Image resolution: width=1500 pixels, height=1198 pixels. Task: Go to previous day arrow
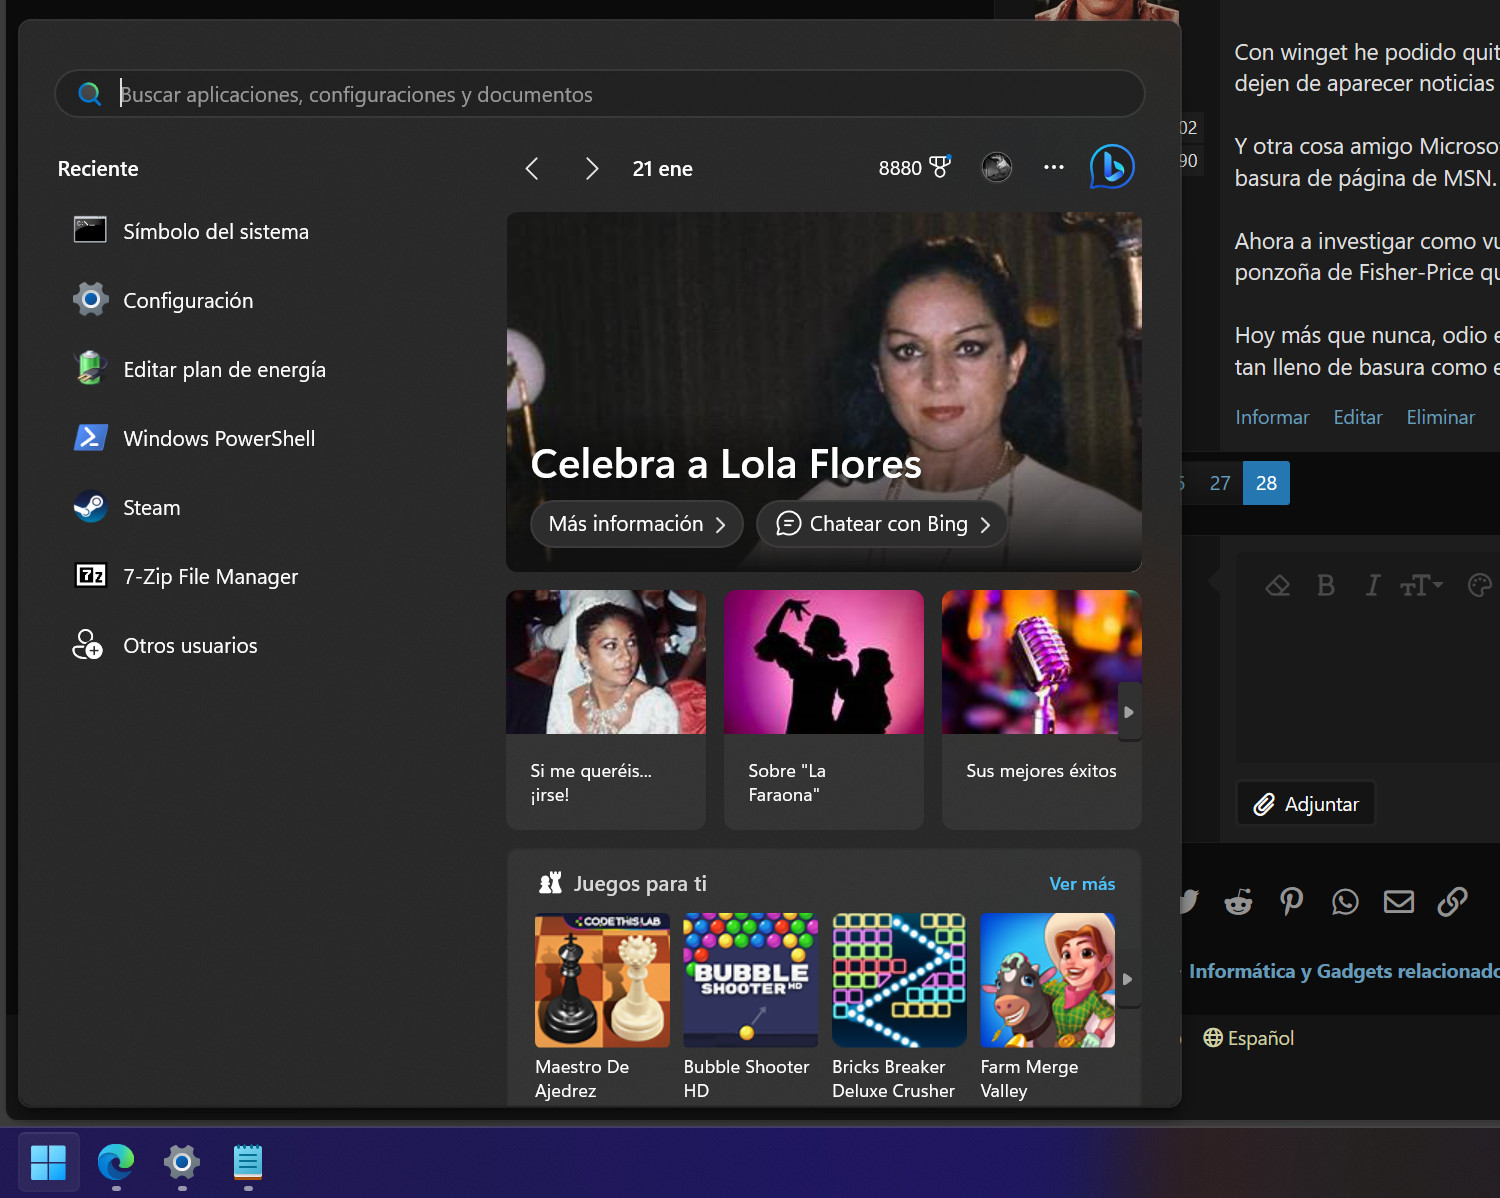click(x=532, y=168)
